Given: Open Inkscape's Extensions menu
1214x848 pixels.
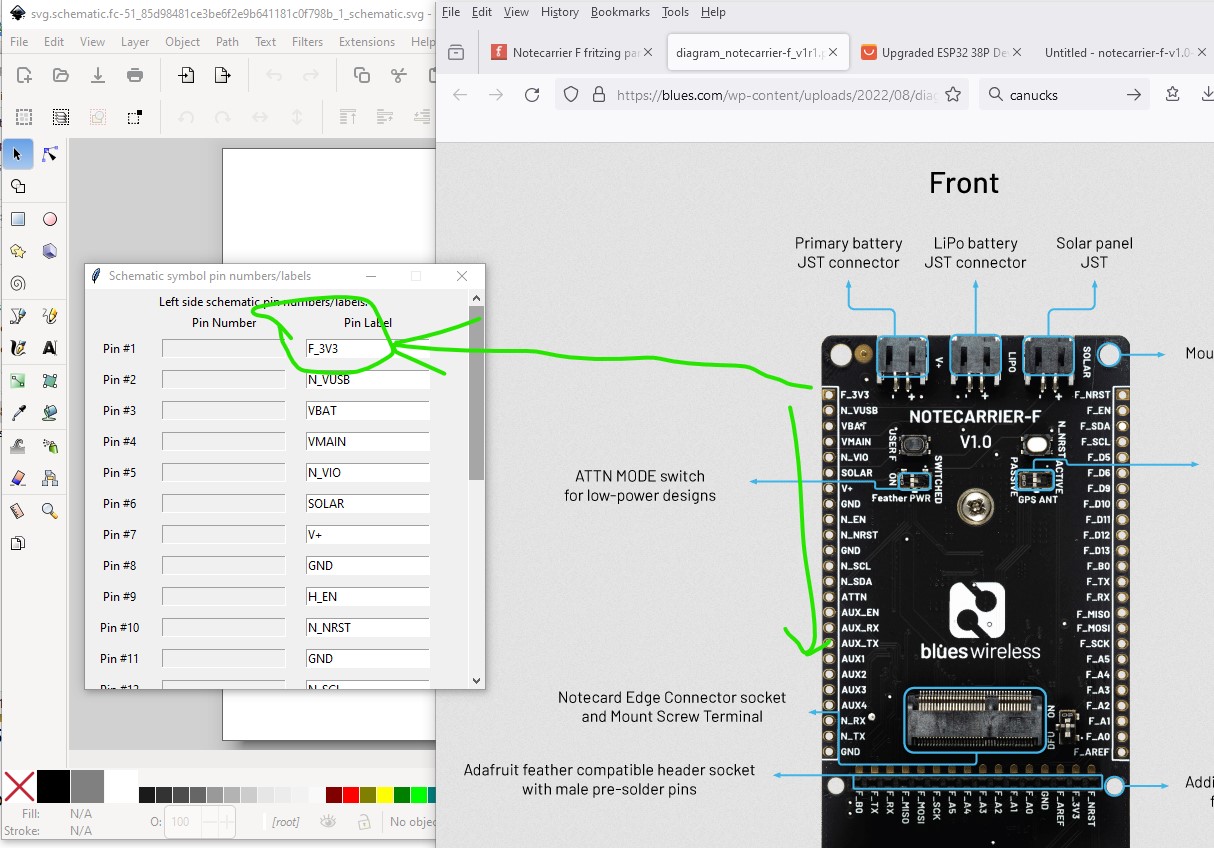Looking at the screenshot, I should (367, 42).
